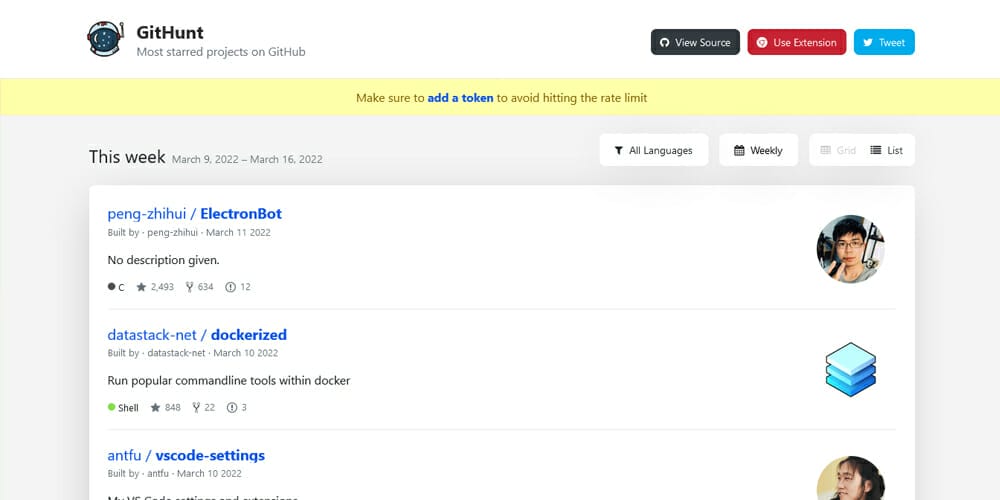The height and width of the screenshot is (500, 1000).
Task: Click ElectronBot's star count 2,493
Action: pyautogui.click(x=155, y=287)
